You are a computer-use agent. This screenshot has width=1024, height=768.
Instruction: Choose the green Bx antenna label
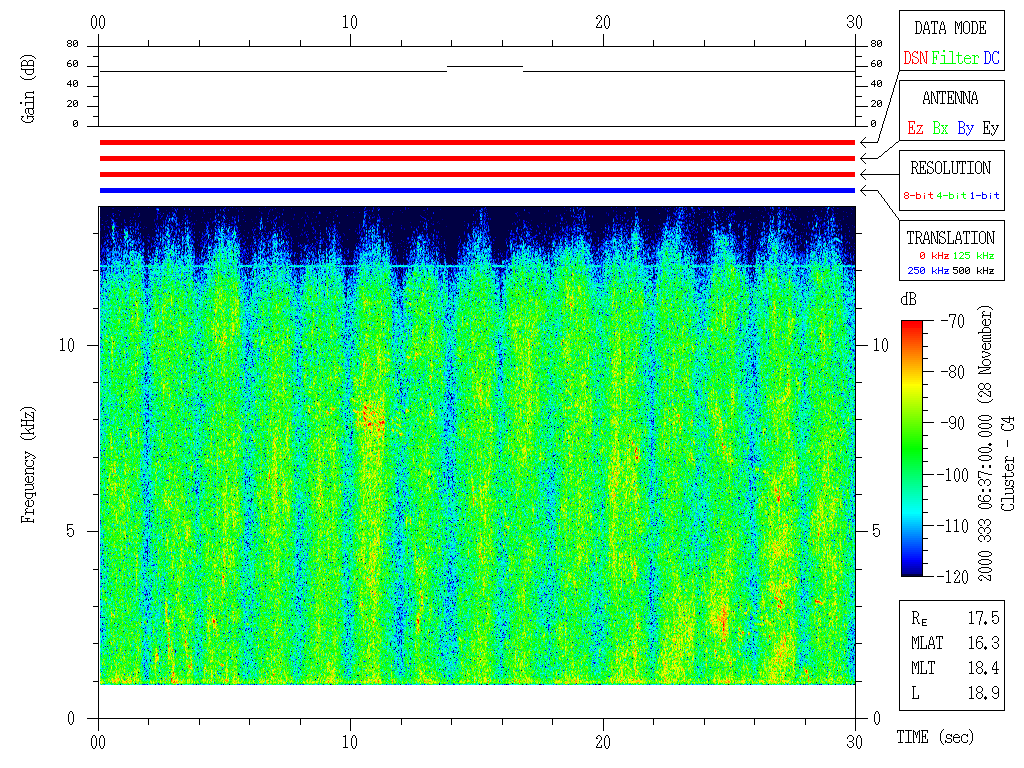tap(940, 128)
